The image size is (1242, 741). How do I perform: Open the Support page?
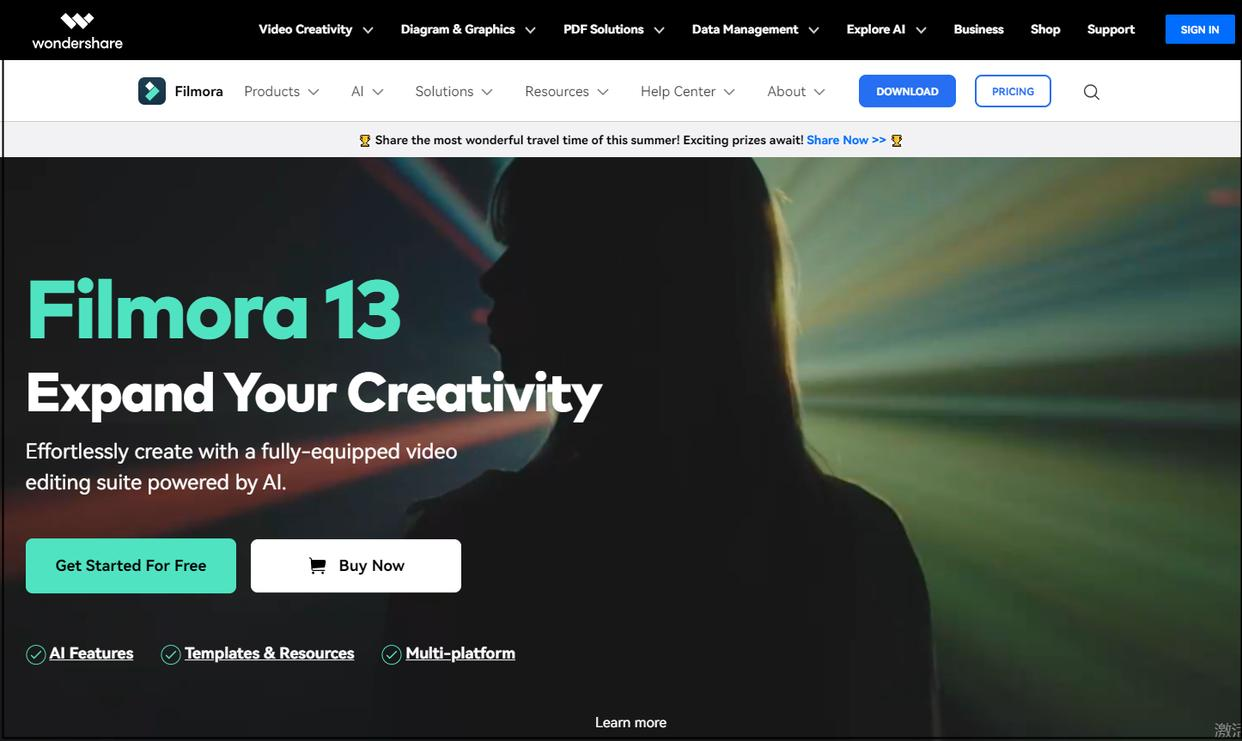click(1111, 29)
